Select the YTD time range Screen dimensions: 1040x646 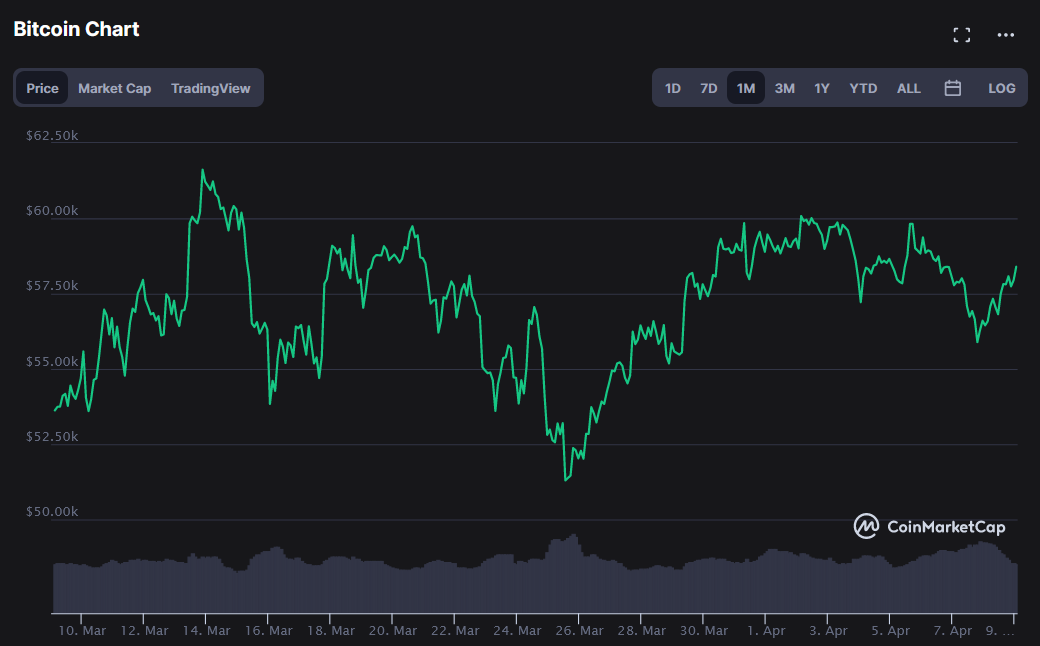pyautogui.click(x=863, y=88)
